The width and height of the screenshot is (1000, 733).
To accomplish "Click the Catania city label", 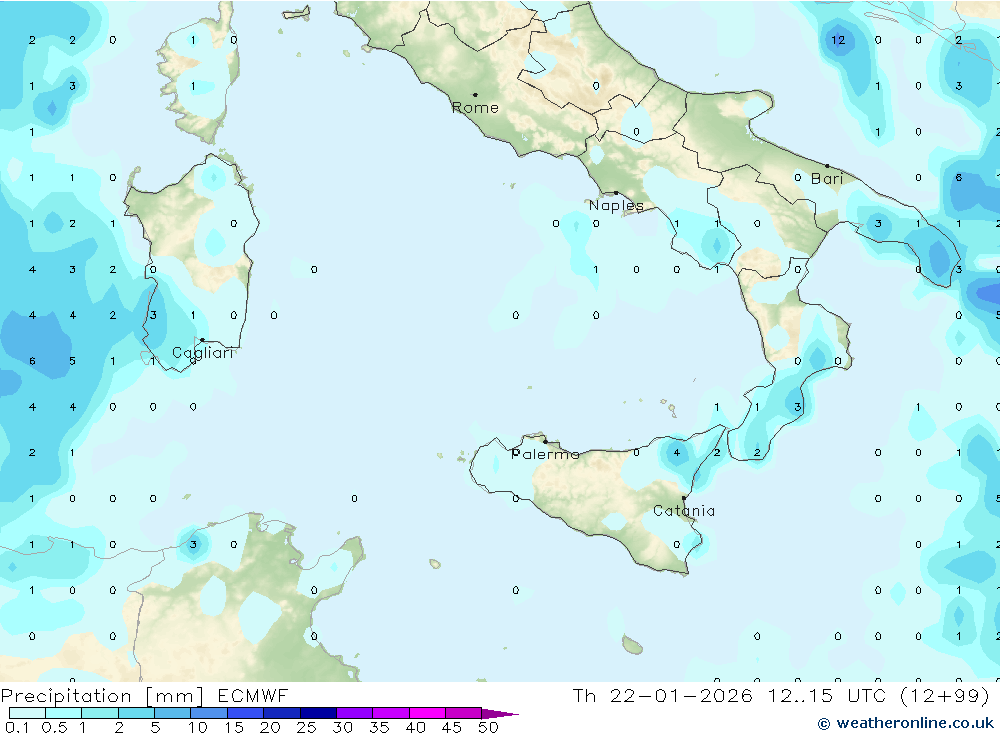I will click(x=684, y=510).
